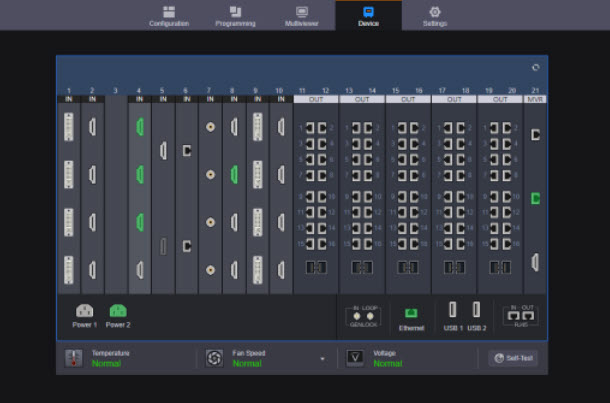The height and width of the screenshot is (403, 610).
Task: Switch to the Programming tab
Action: [x=235, y=15]
